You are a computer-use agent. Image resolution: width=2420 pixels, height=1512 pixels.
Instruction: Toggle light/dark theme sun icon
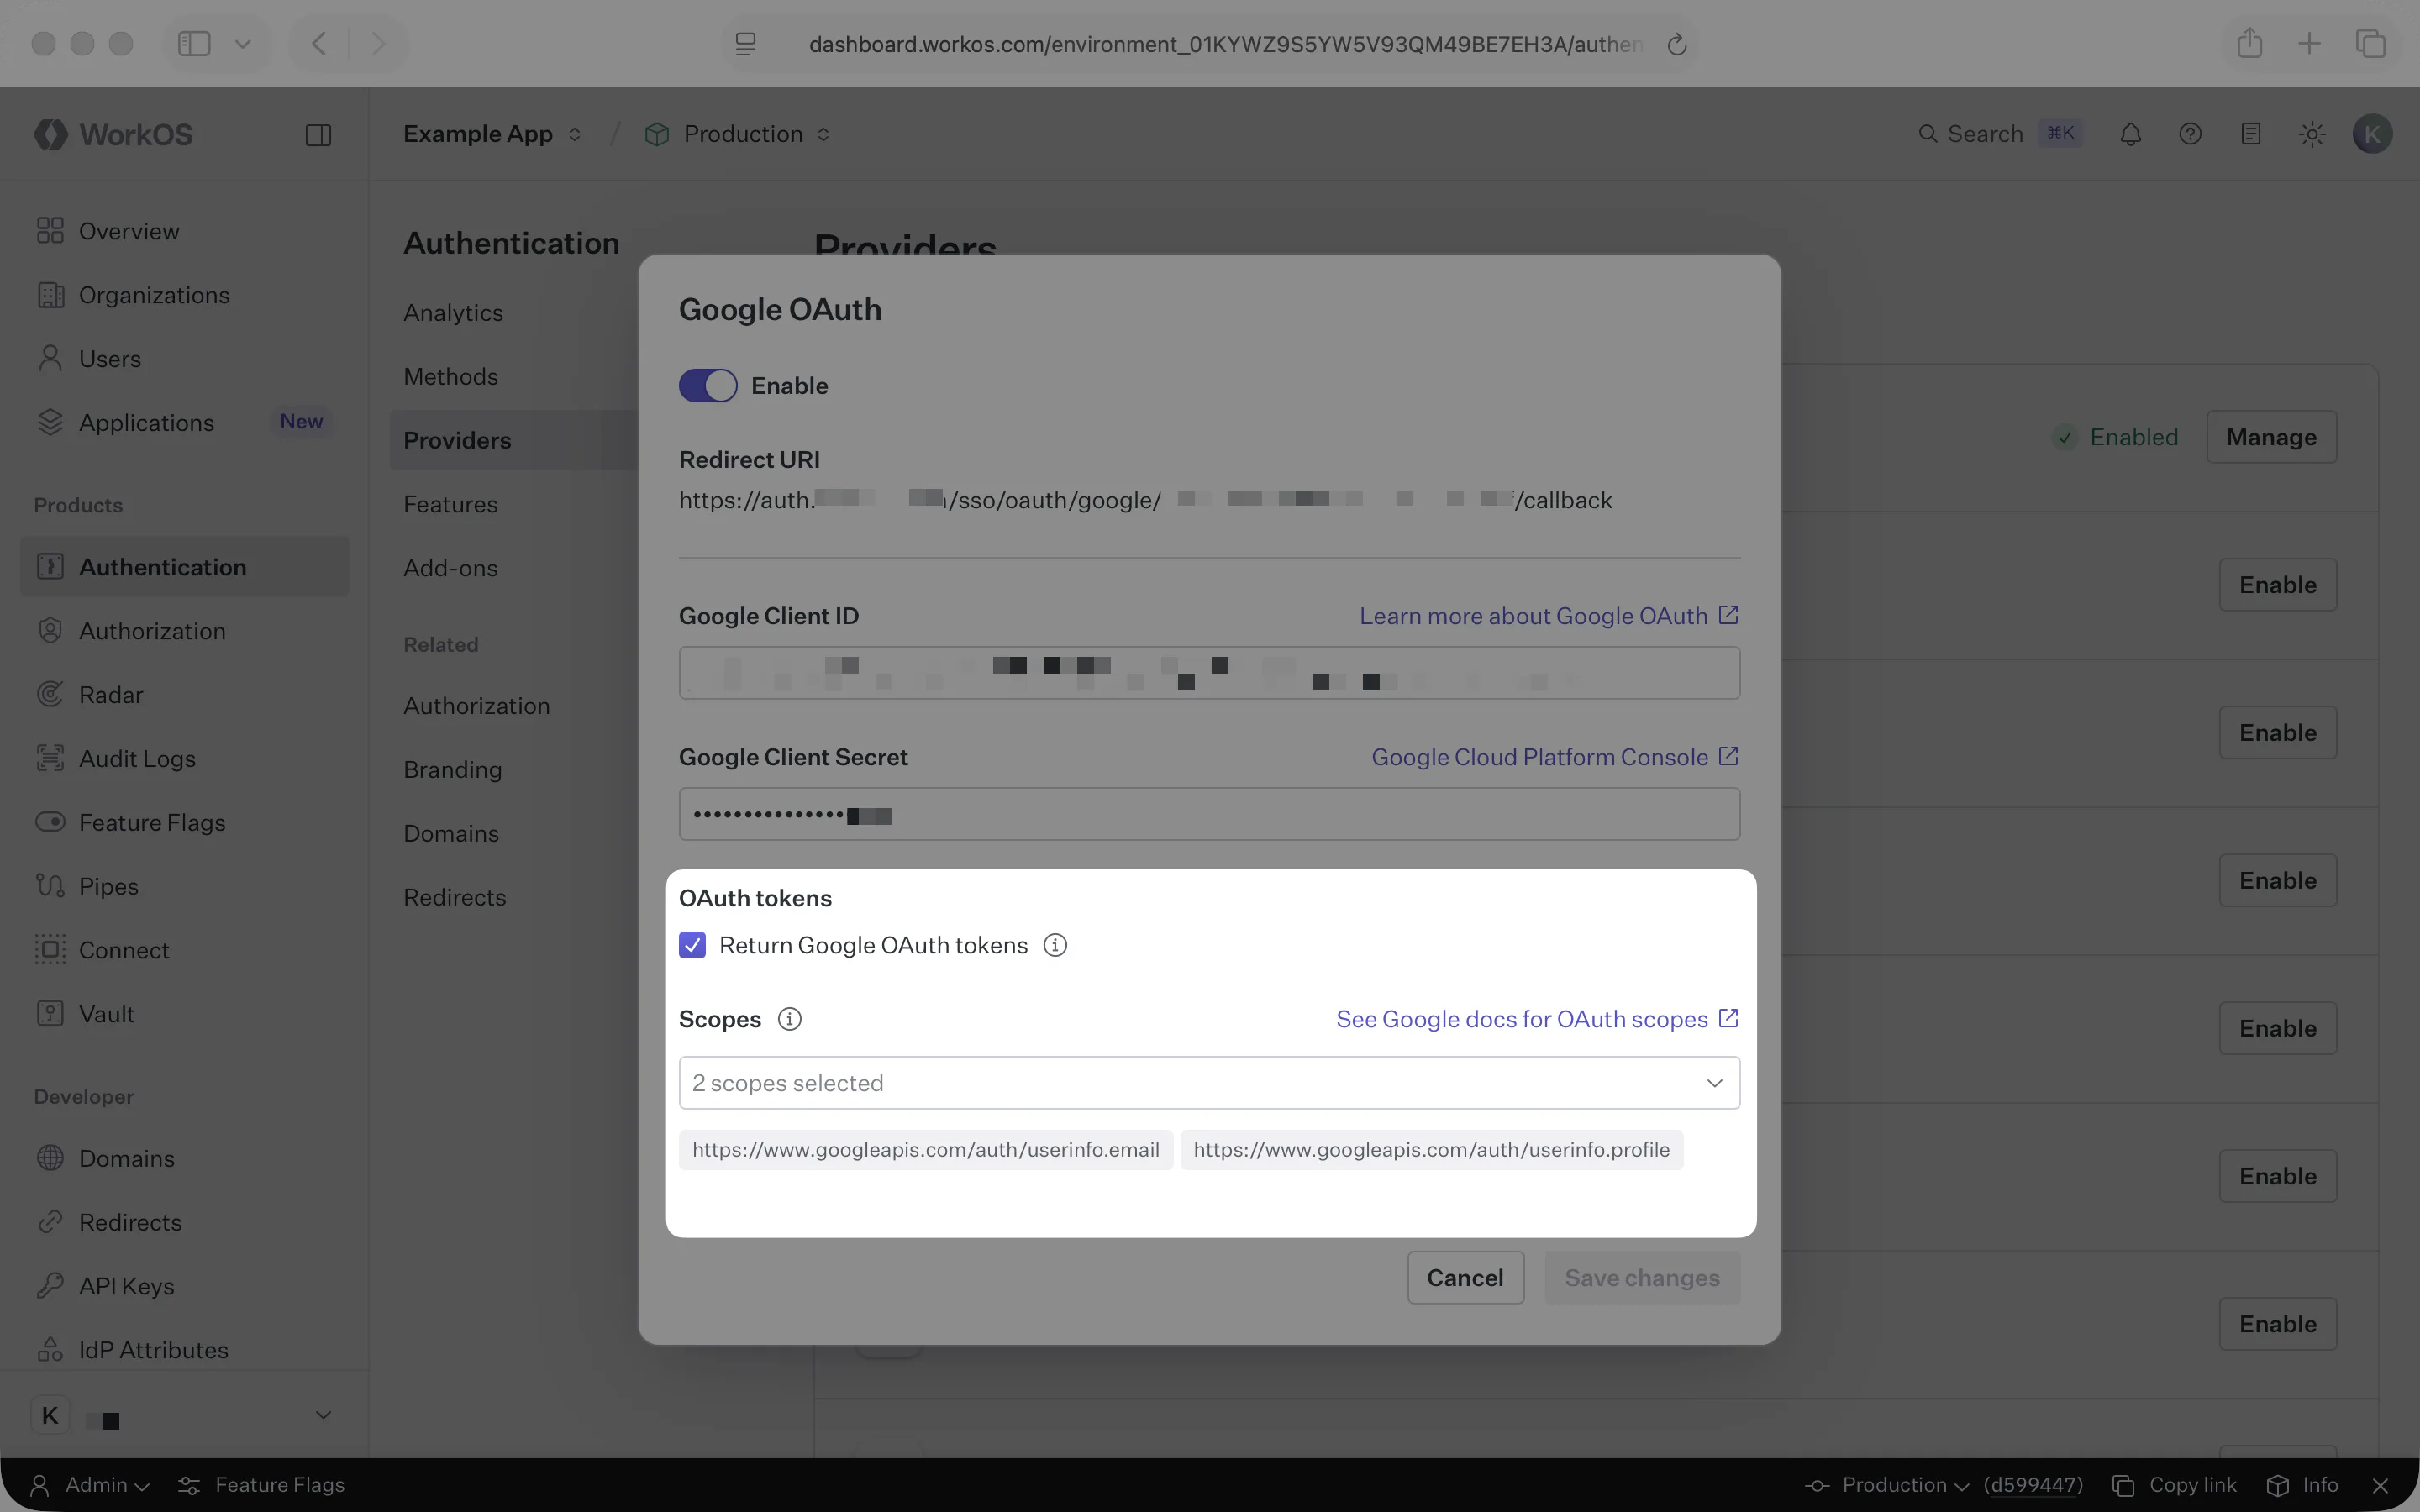[x=2311, y=134]
